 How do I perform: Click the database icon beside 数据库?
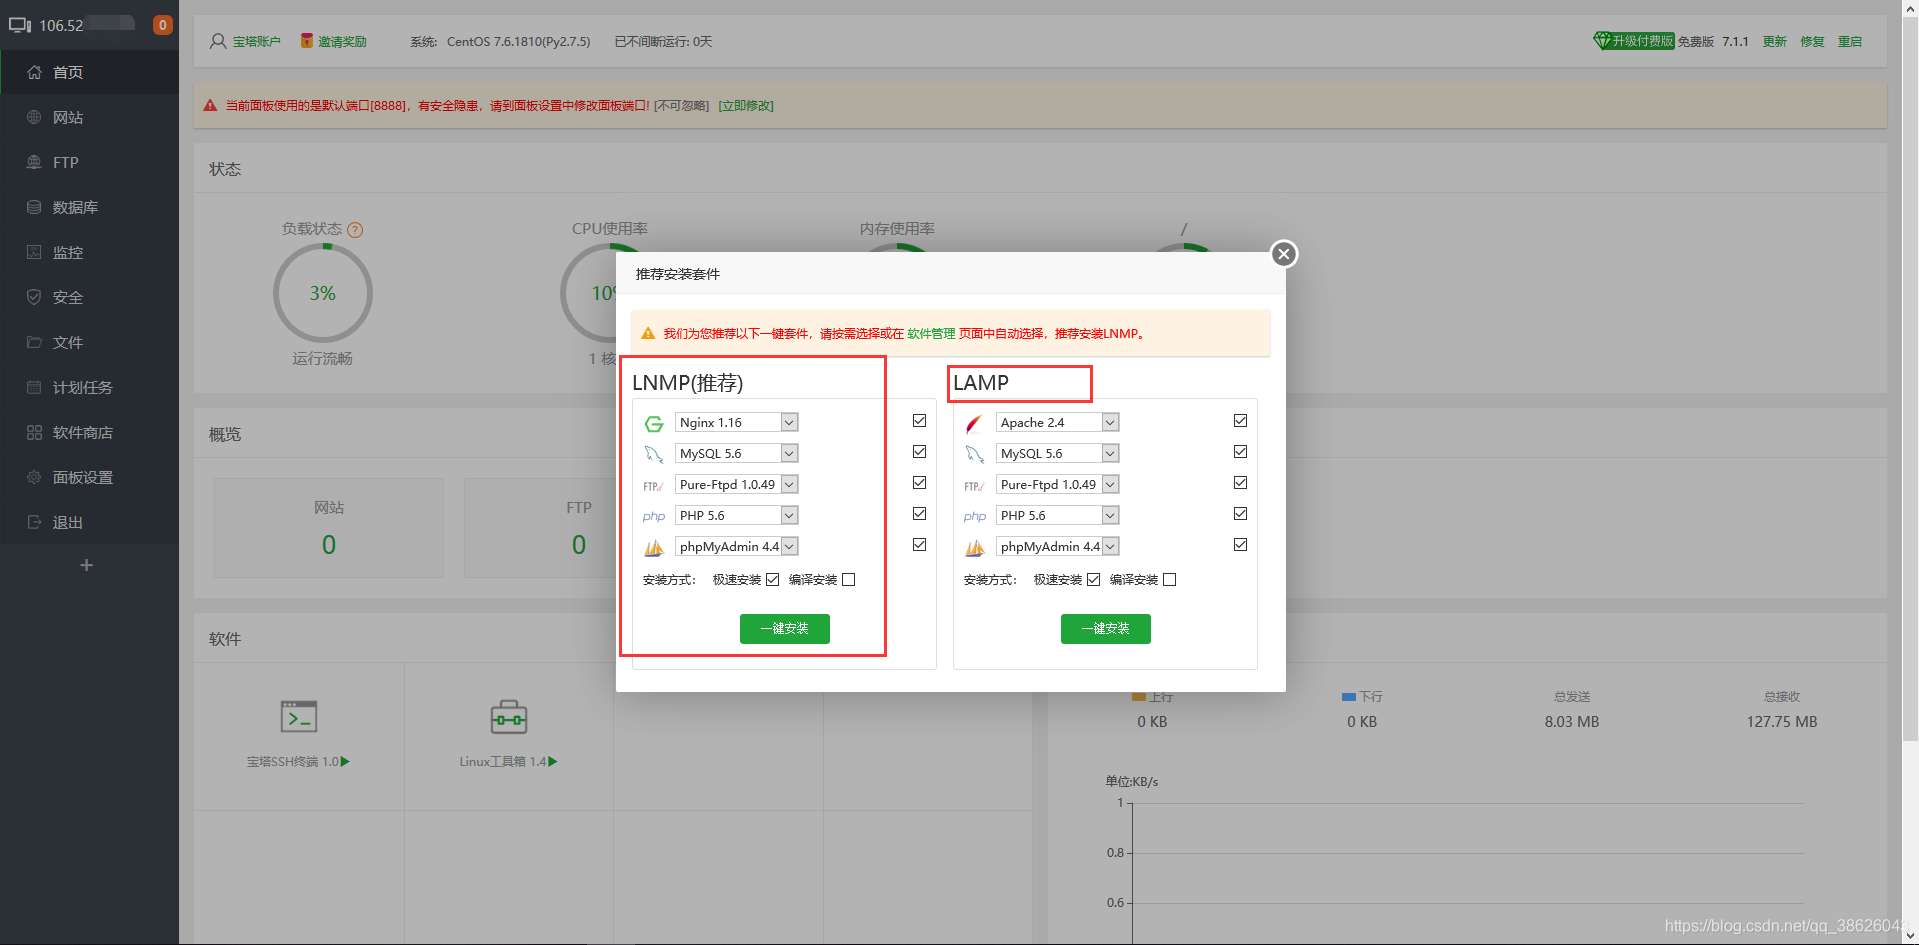click(x=34, y=207)
